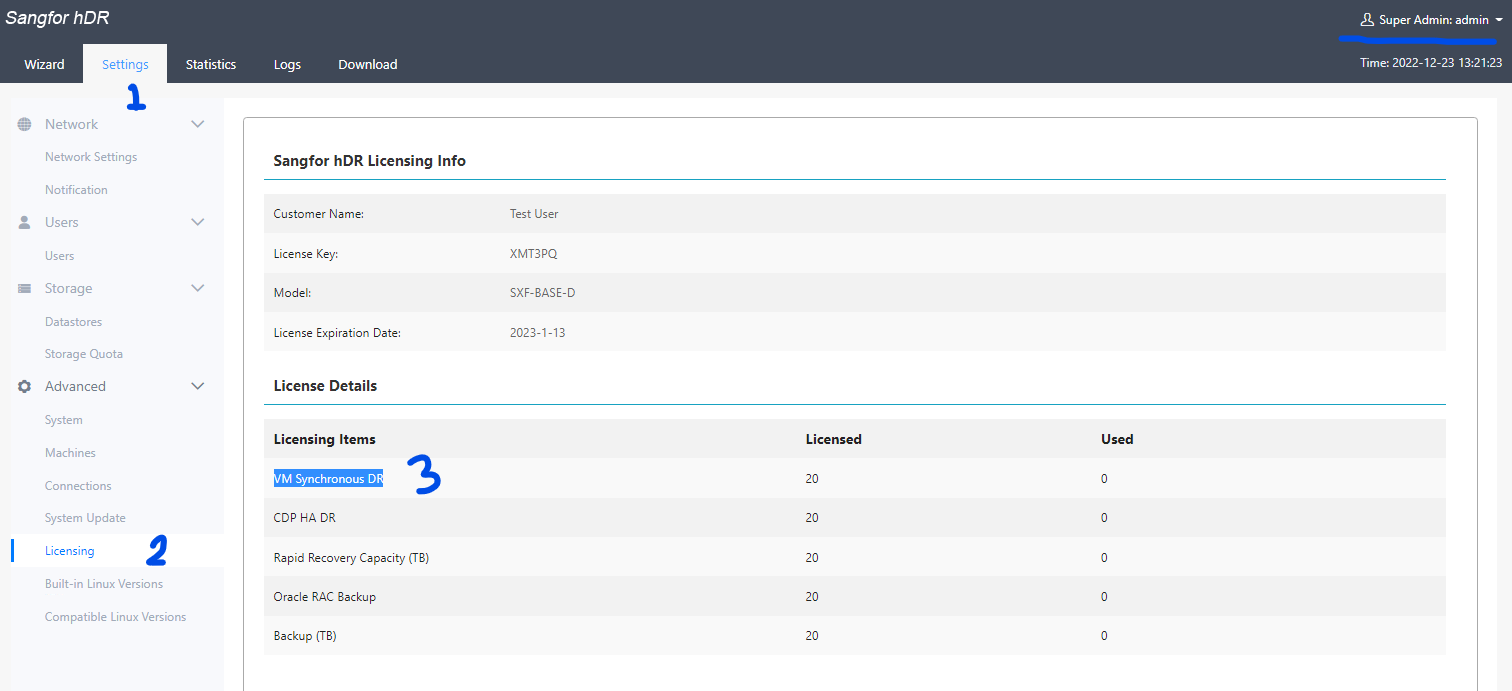Image resolution: width=1512 pixels, height=691 pixels.
Task: Open Datastores under Storage
Action: [x=73, y=322]
